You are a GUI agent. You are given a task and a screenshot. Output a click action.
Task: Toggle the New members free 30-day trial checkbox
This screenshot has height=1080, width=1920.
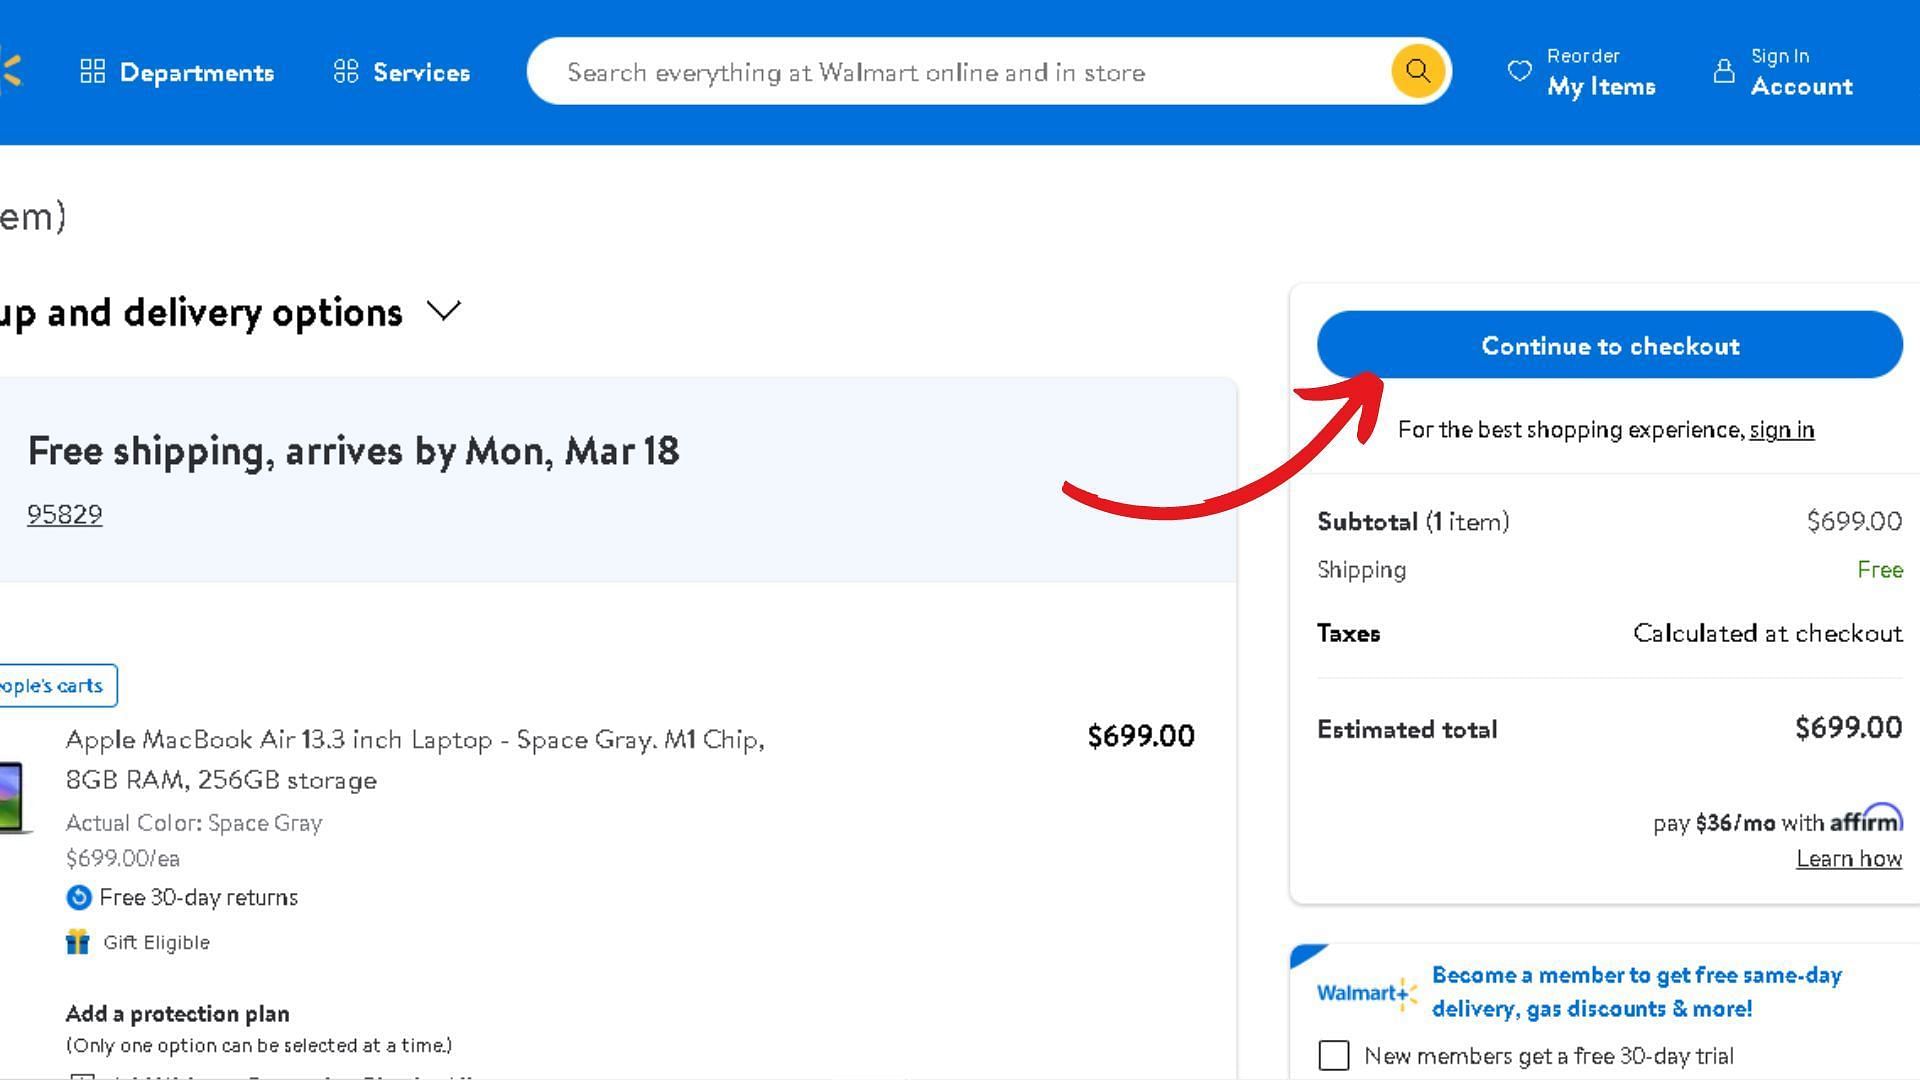1335,1055
